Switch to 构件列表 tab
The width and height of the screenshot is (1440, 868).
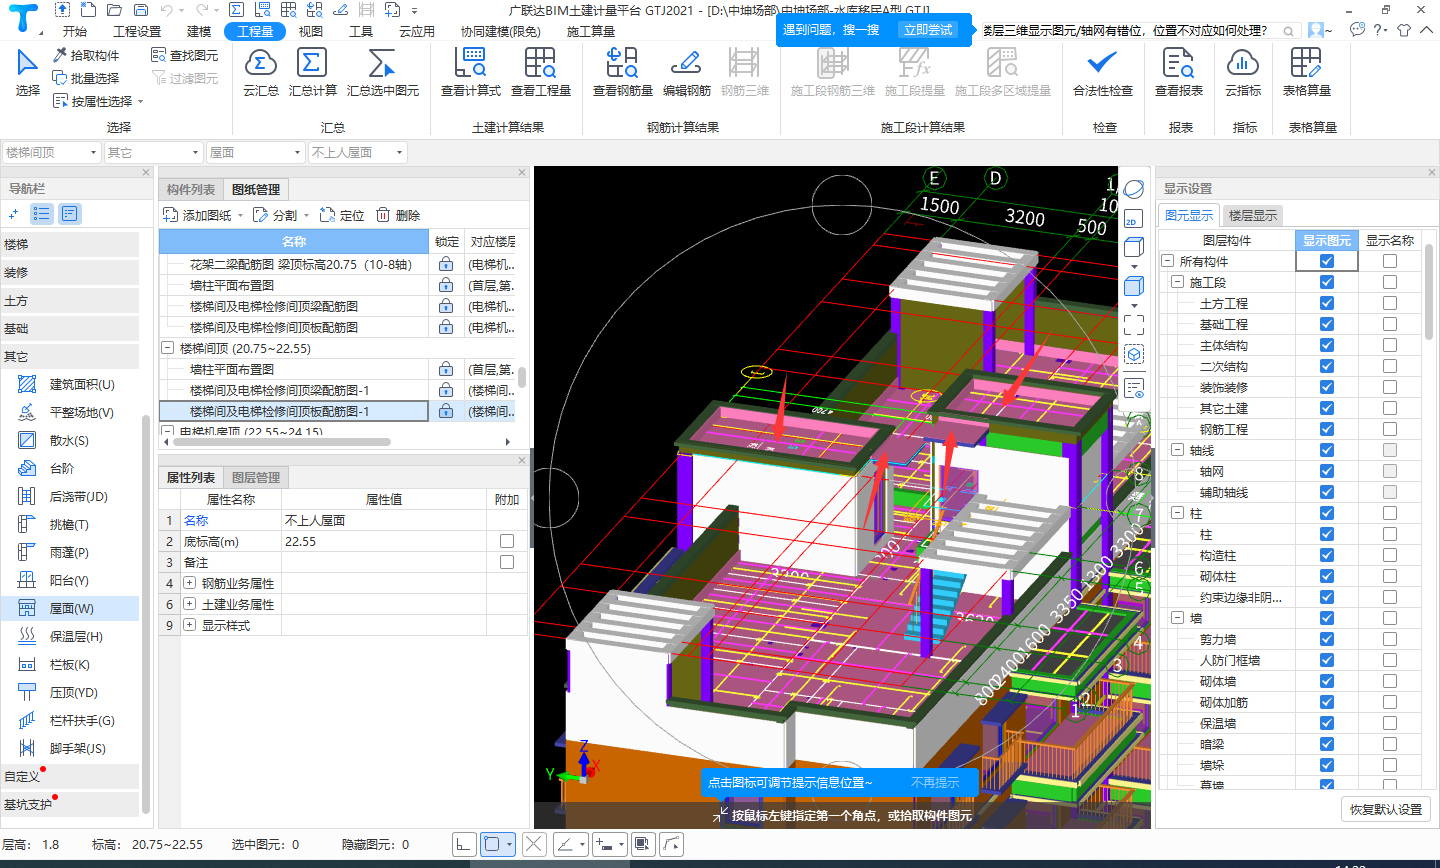191,189
